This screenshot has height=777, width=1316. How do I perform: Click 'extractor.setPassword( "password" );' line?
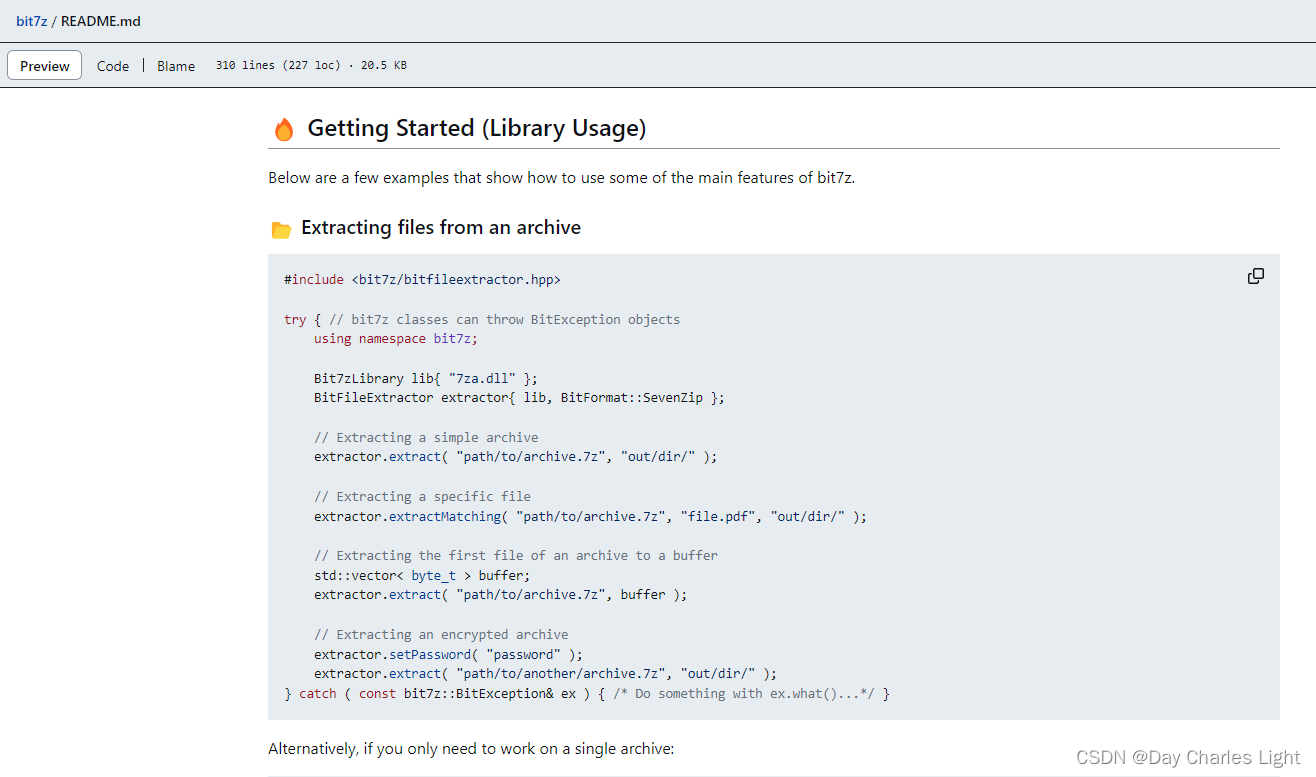448,655
